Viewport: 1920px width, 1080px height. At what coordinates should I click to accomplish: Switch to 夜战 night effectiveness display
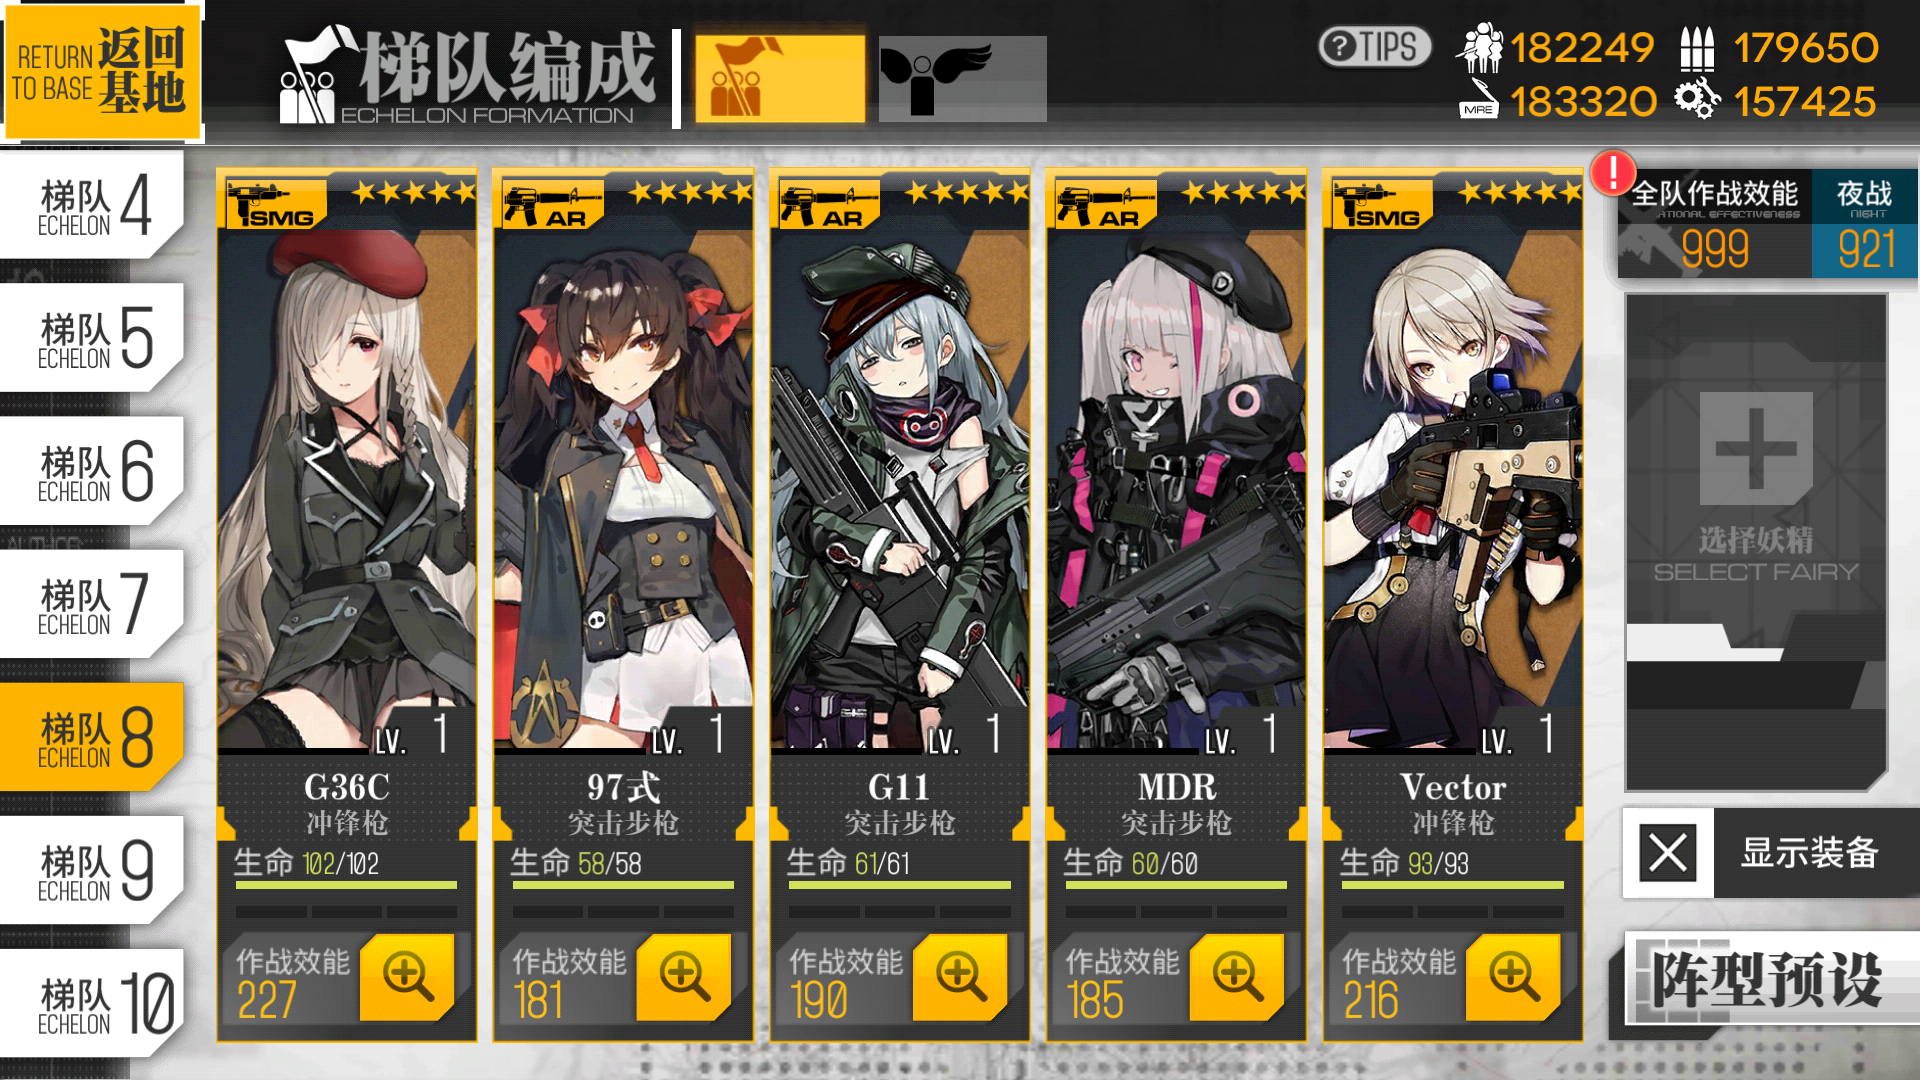(x=1864, y=225)
